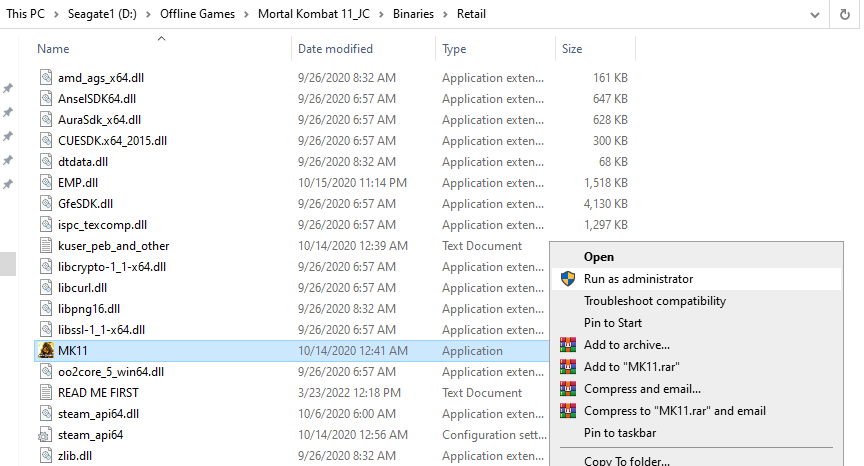Image resolution: width=864 pixels, height=466 pixels.
Task: Choose Add to archive...
Action: (696, 345)
